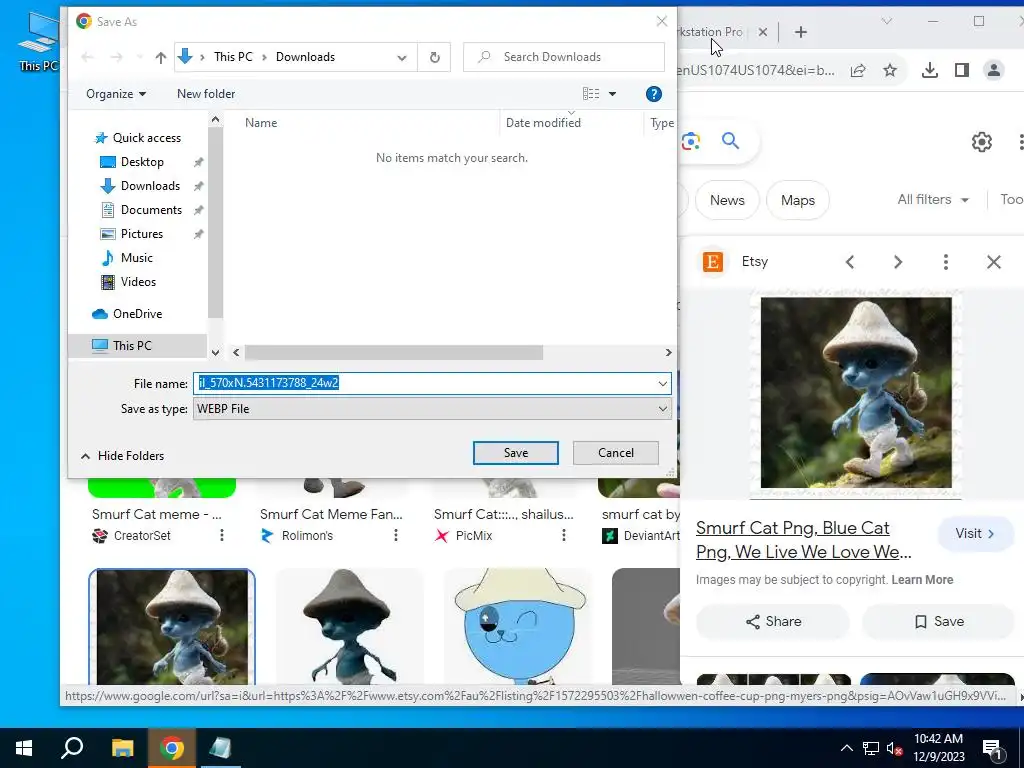Click the Search Downloads box
The image size is (1024, 768).
564,57
